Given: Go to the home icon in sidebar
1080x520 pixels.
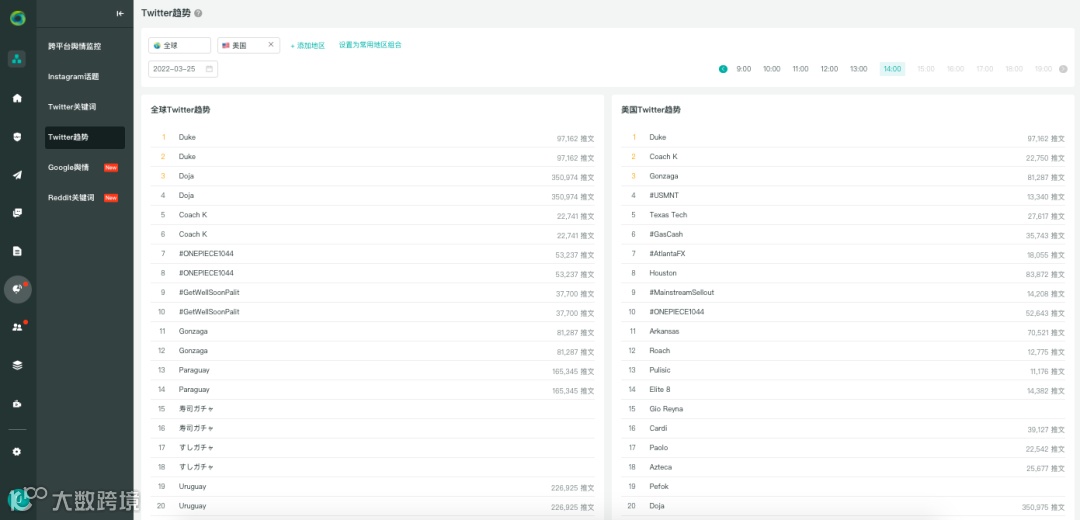Looking at the screenshot, I should [x=17, y=98].
